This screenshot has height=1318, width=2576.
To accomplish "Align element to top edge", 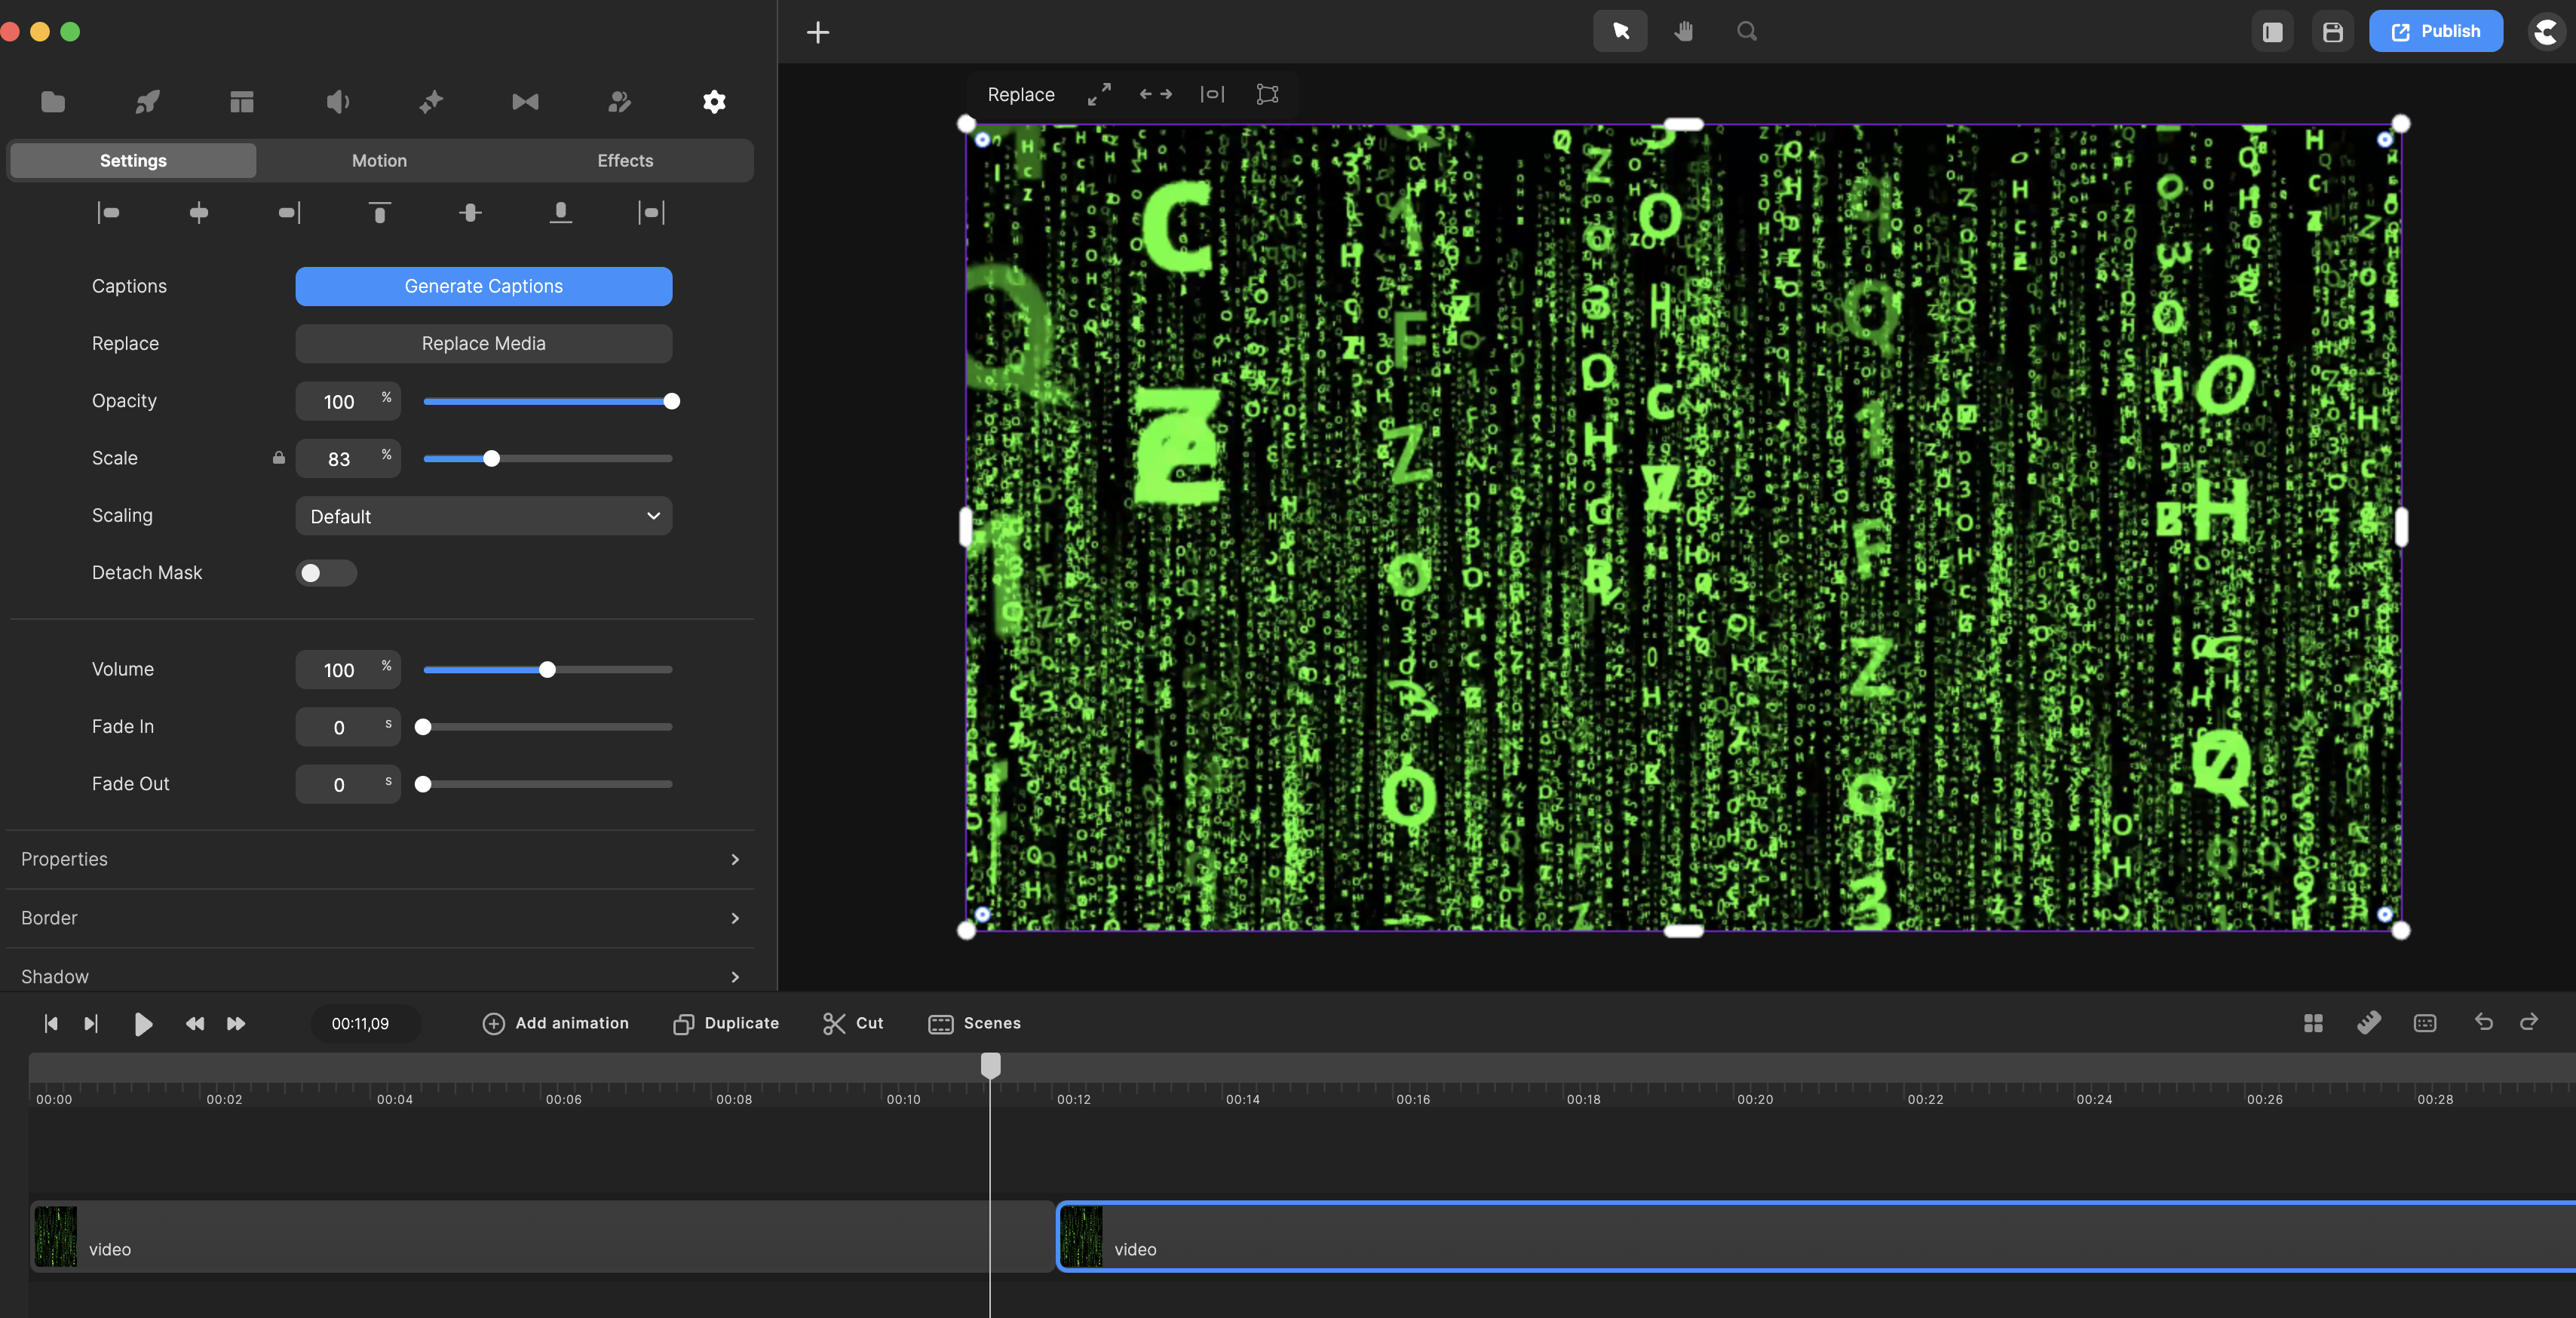I will [380, 212].
